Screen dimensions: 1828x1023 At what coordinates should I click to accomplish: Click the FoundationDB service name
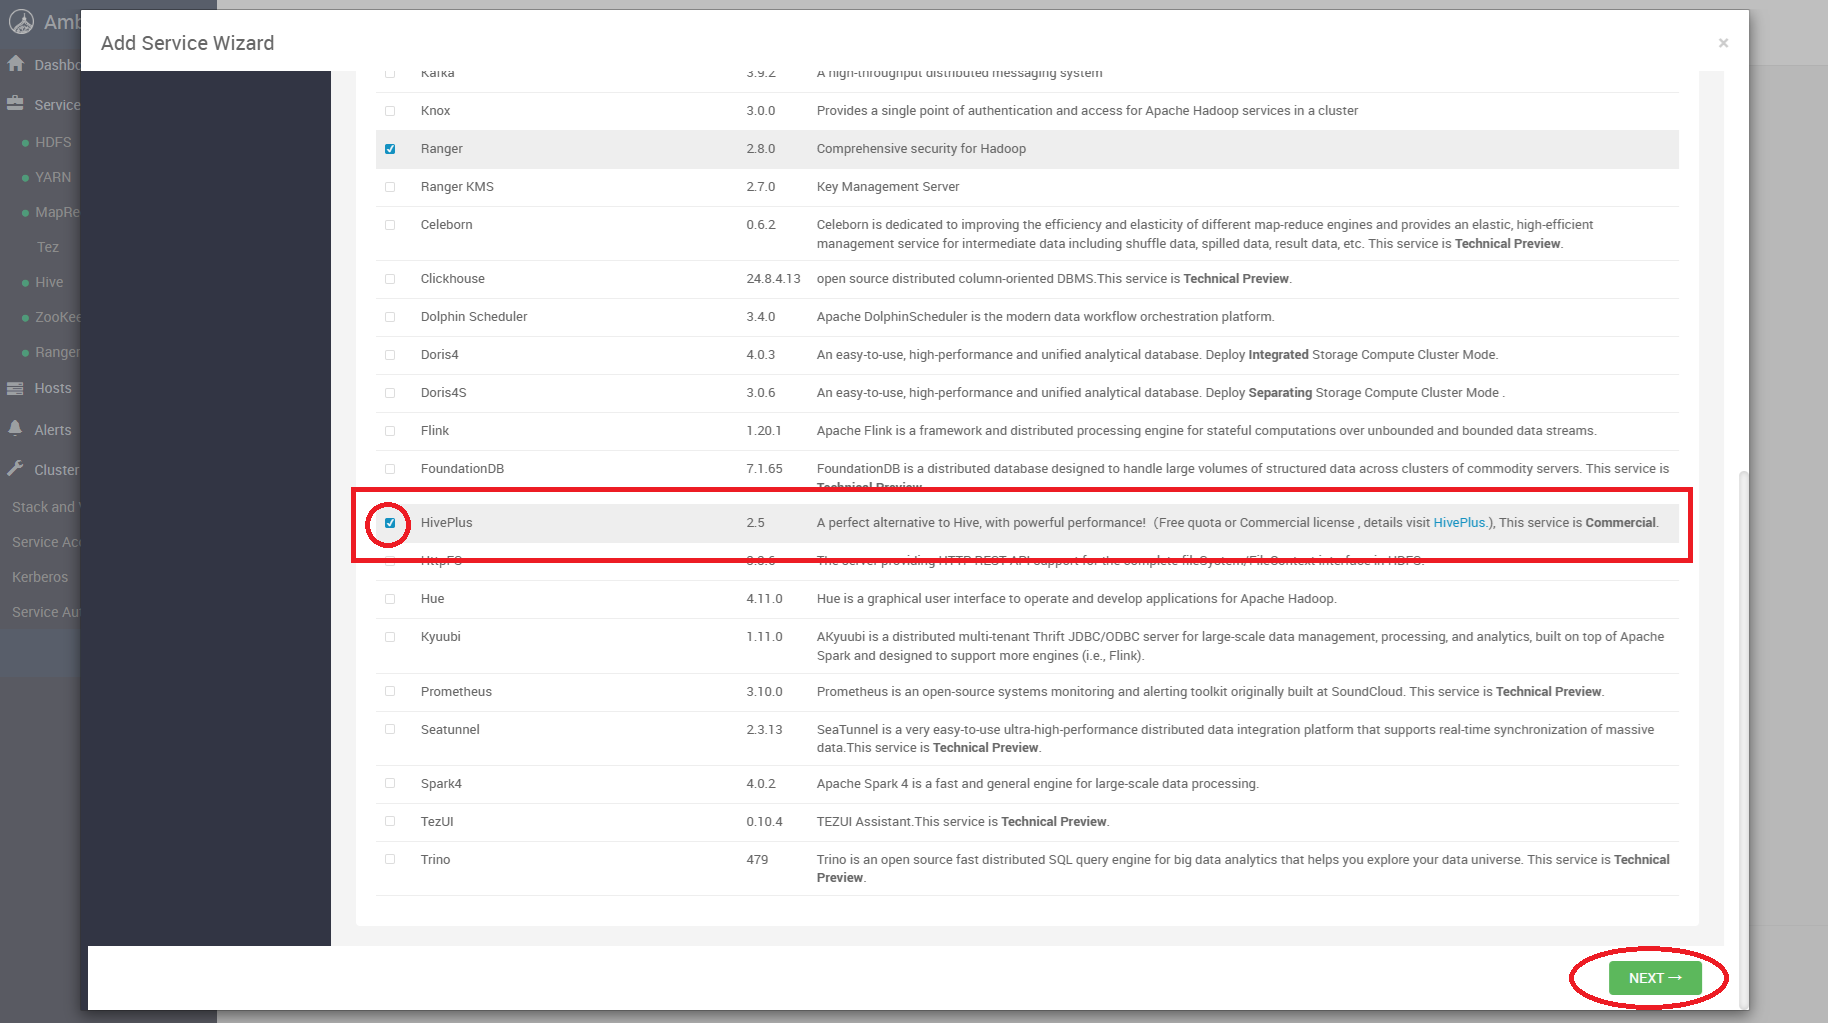pos(462,469)
